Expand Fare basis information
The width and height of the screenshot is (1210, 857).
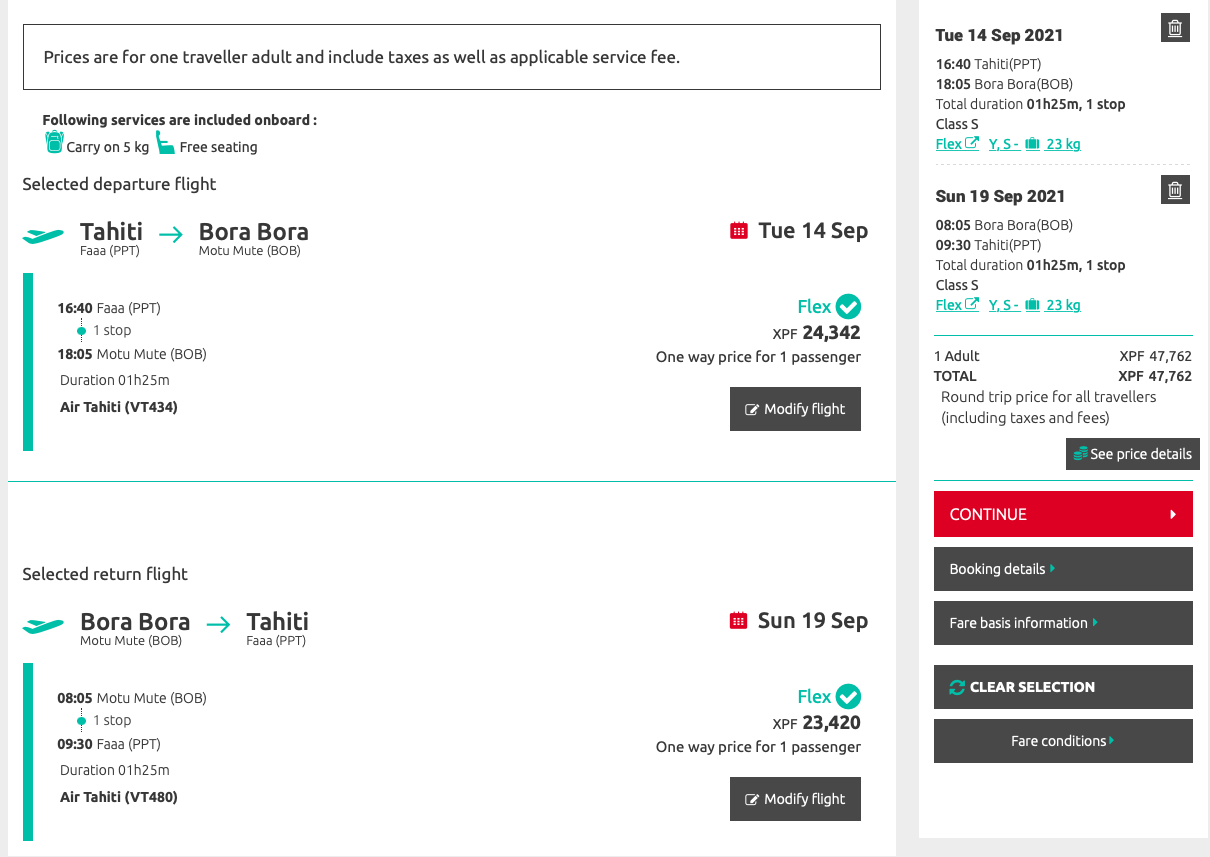click(1063, 623)
